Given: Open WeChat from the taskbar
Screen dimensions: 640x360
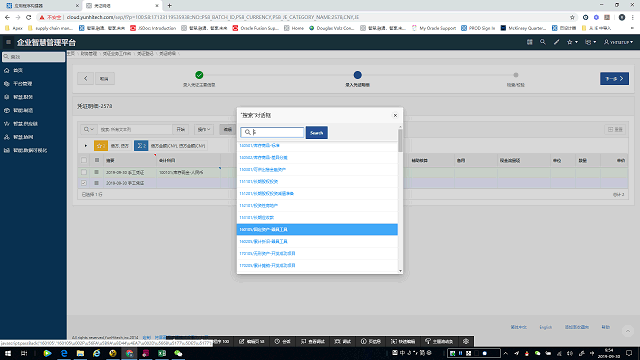Looking at the screenshot, I should 178,353.
